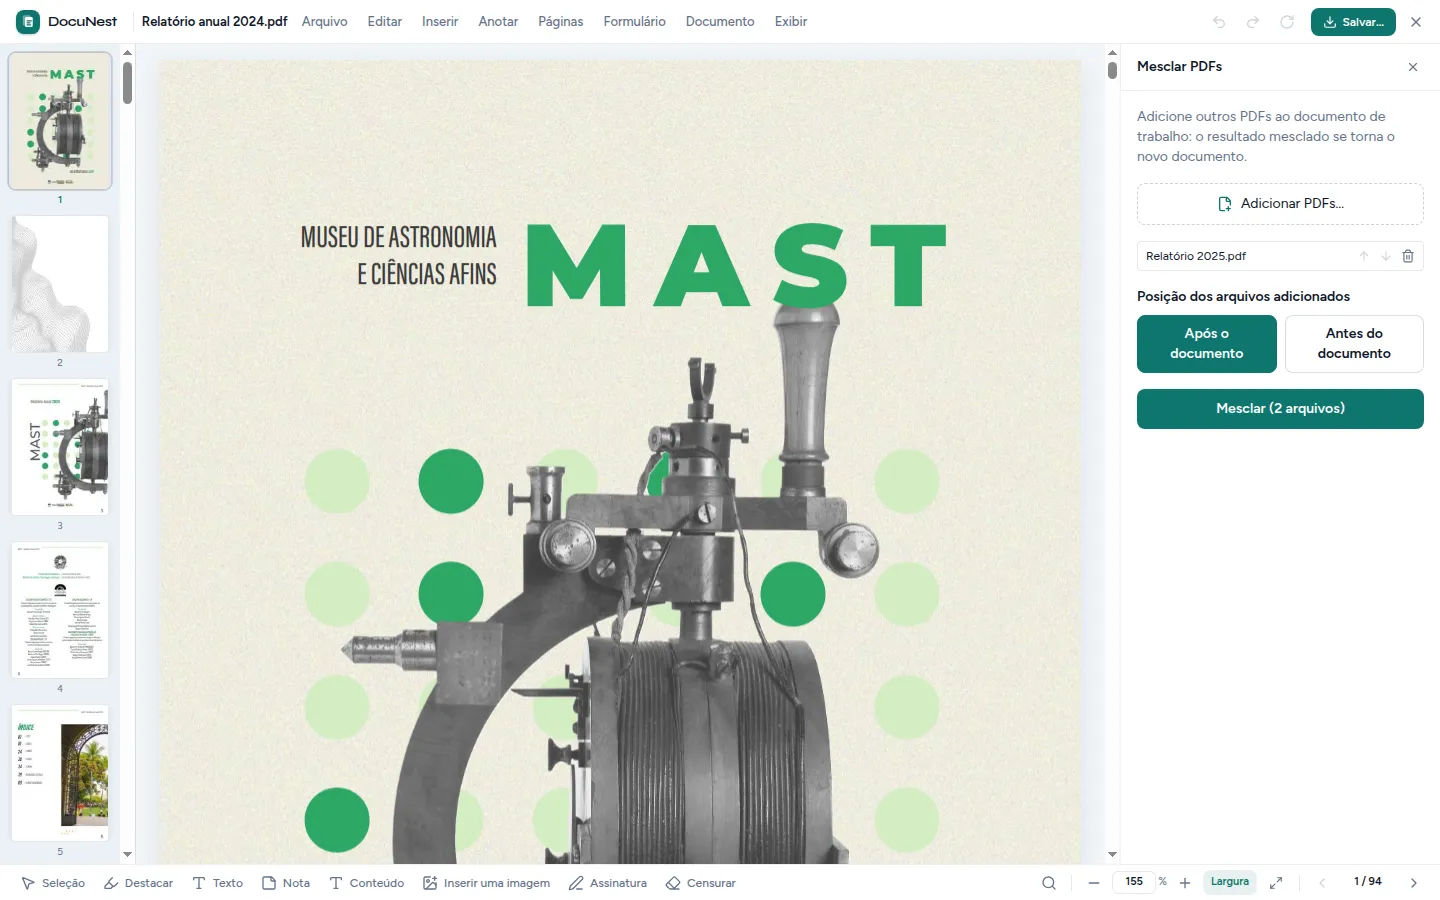1440x900 pixels.
Task: Open the Anotar menu
Action: click(x=498, y=22)
